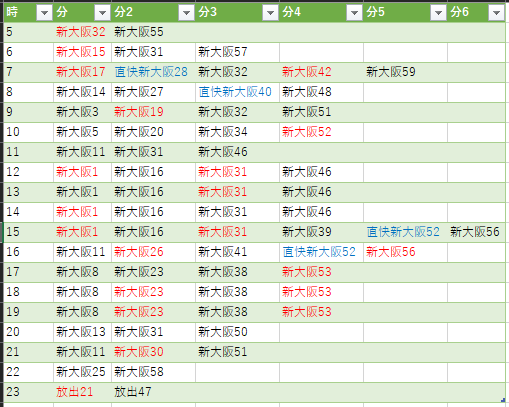509x407 pixels.
Task: Open the 分5 column filter dropdown
Action: (x=438, y=13)
